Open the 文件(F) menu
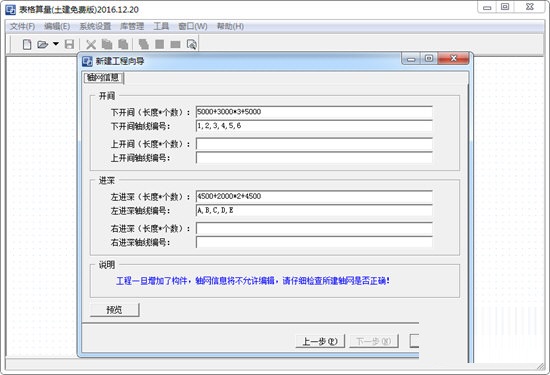This screenshot has height=375, width=550. coord(22,26)
